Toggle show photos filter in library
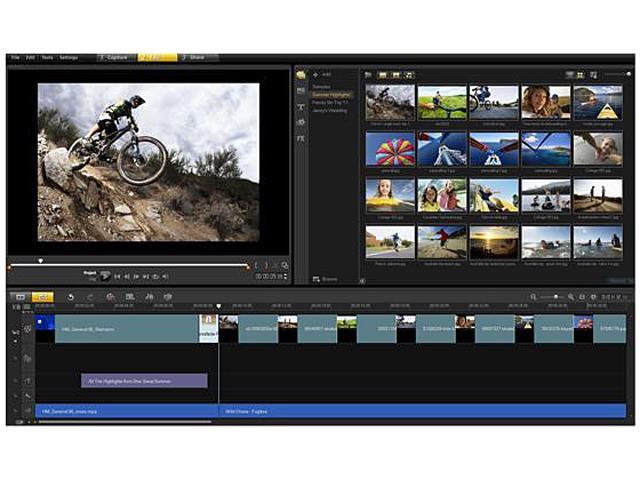The image size is (640, 480). 396,74
